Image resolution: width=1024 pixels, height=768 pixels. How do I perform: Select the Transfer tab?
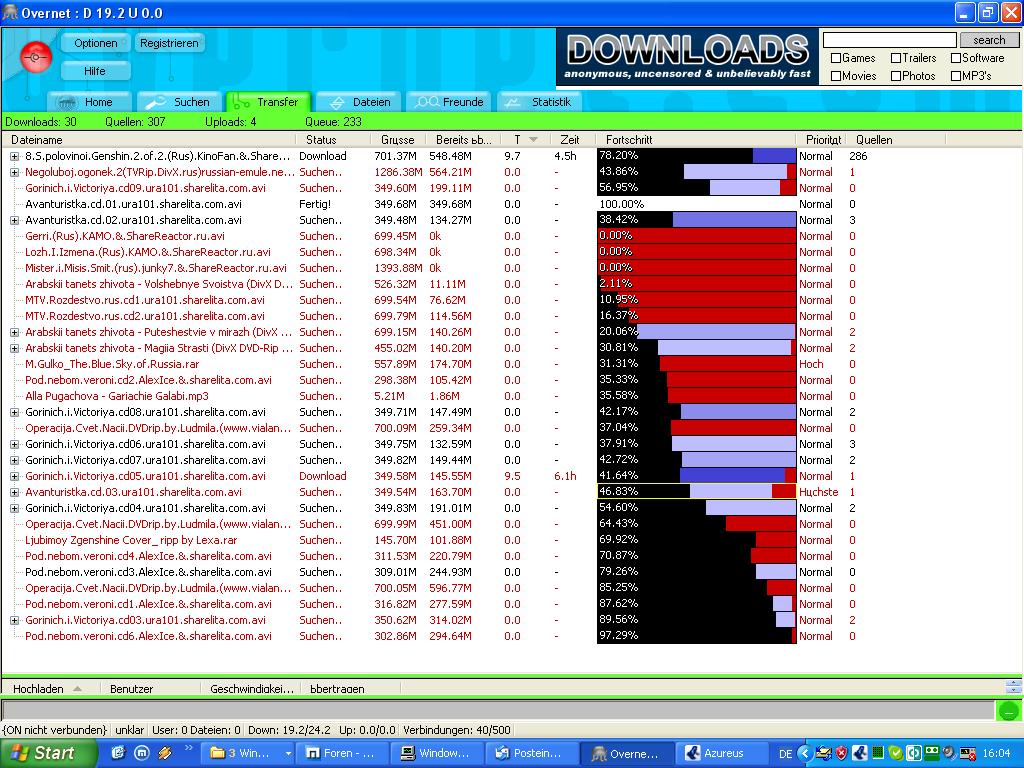point(268,102)
